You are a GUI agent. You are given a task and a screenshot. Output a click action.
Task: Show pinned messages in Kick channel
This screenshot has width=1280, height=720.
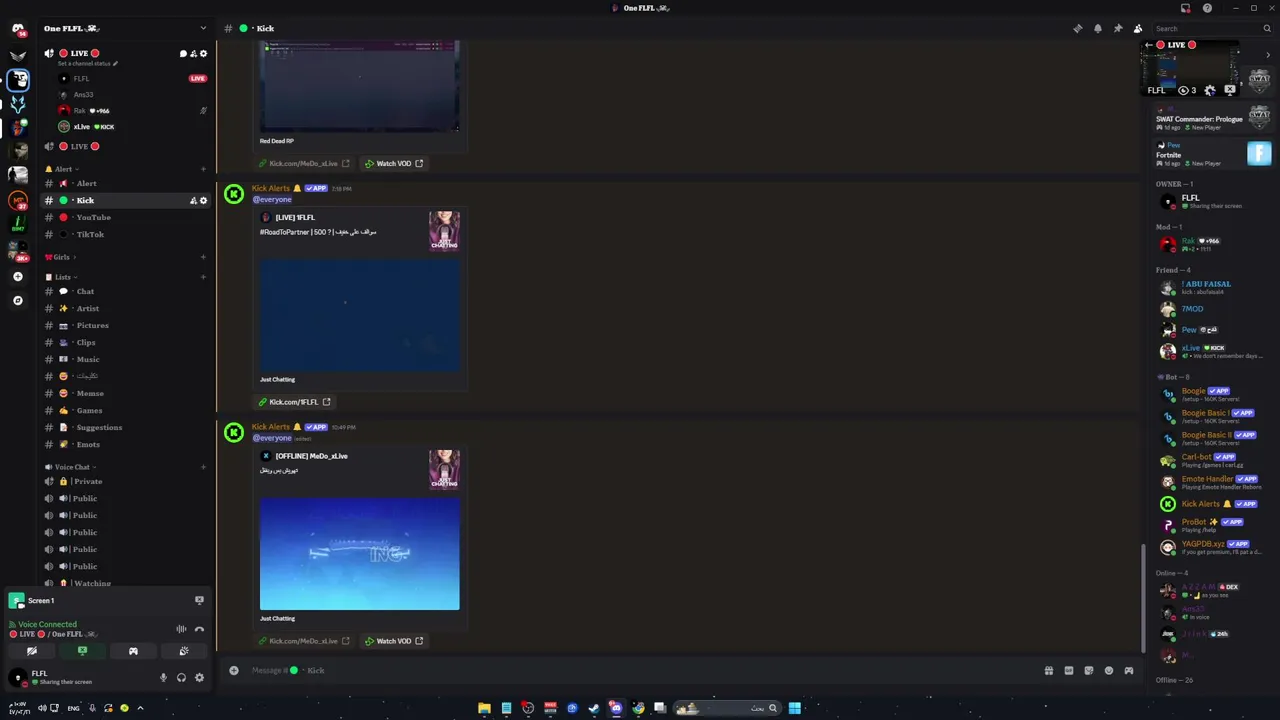pos(1117,28)
